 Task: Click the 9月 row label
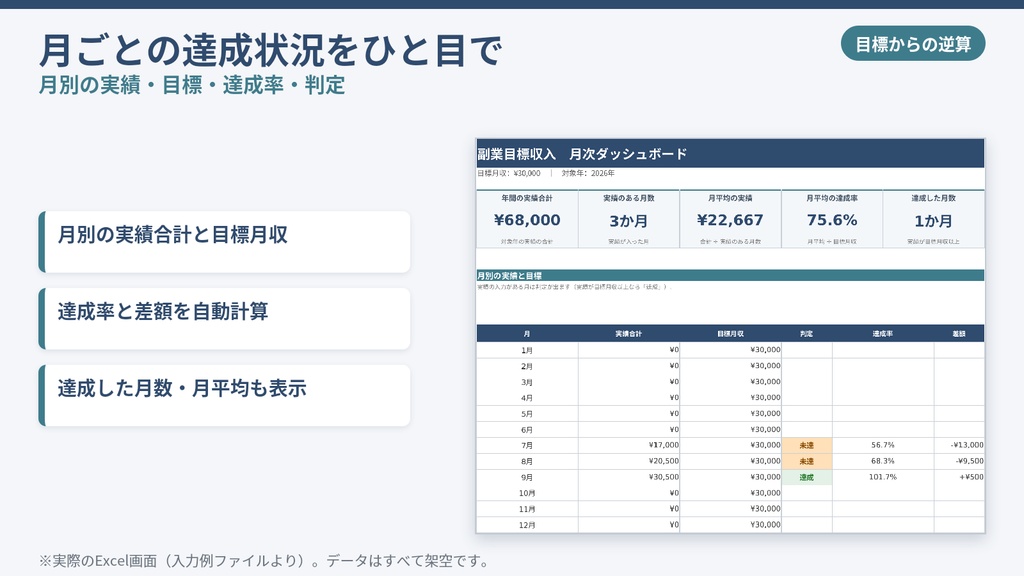527,477
